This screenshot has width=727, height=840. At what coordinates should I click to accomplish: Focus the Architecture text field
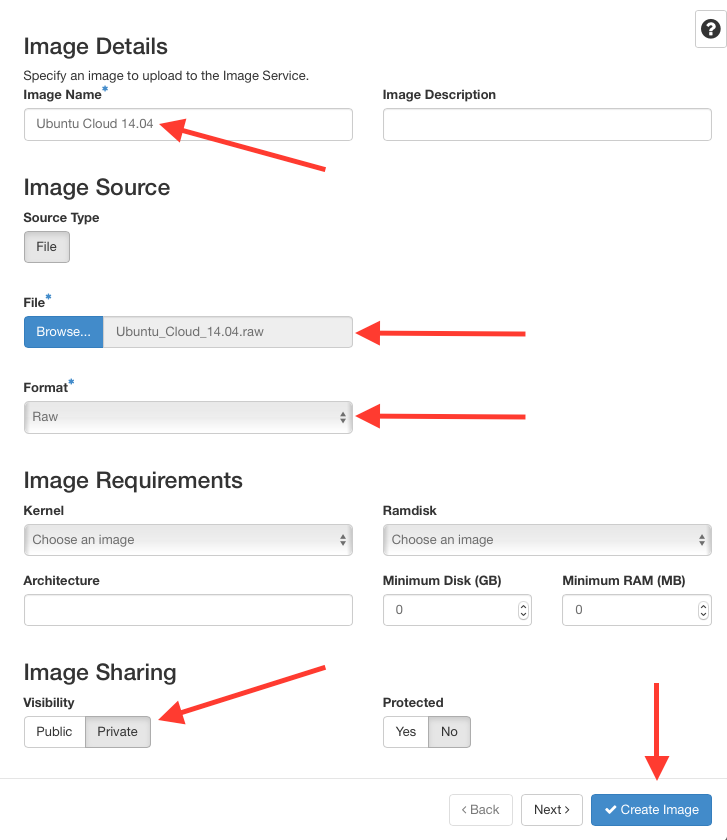point(188,610)
